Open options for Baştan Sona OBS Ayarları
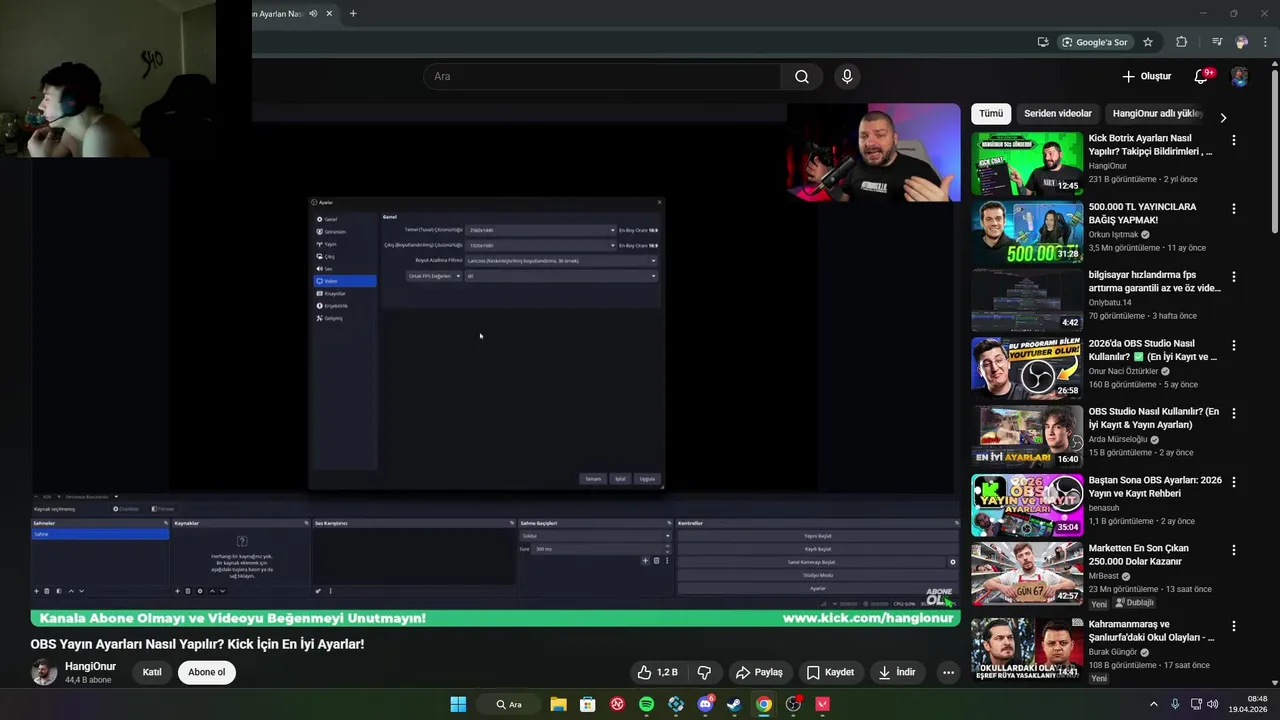Screen dimensions: 1280x720 click(x=1234, y=481)
